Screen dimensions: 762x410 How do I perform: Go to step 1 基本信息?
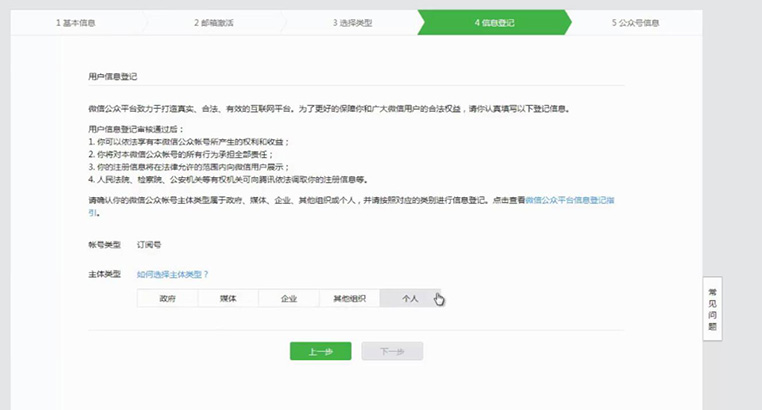76,22
